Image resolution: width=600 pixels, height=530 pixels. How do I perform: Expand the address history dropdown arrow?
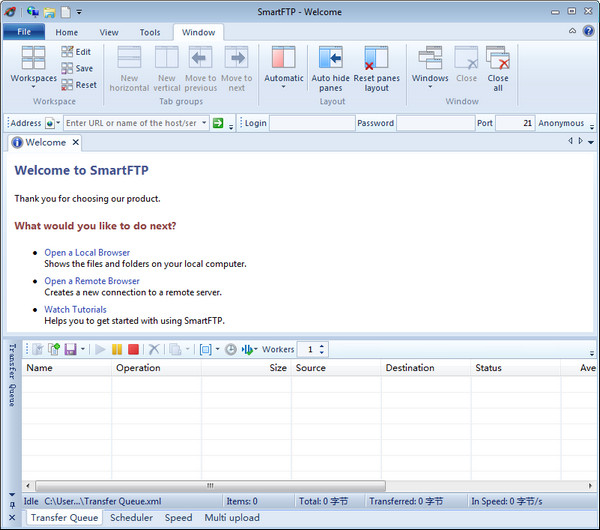click(204, 123)
